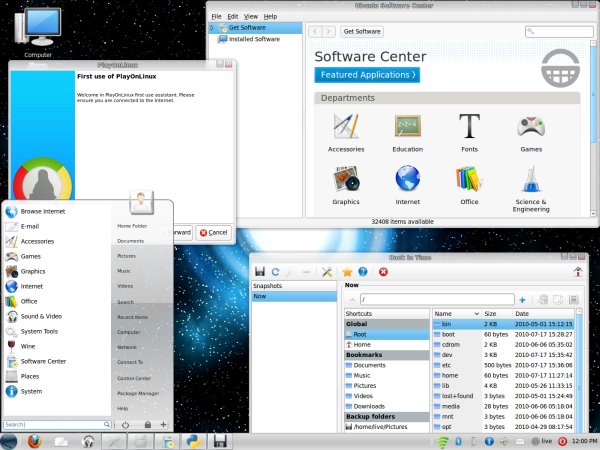Open the View menu in Software Center
The width and height of the screenshot is (600, 450).
pos(251,17)
